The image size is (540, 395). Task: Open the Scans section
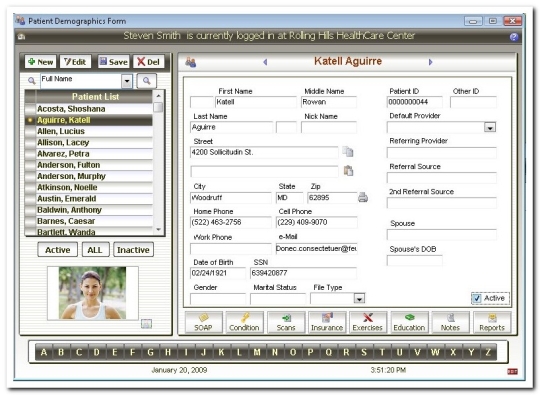tap(286, 323)
